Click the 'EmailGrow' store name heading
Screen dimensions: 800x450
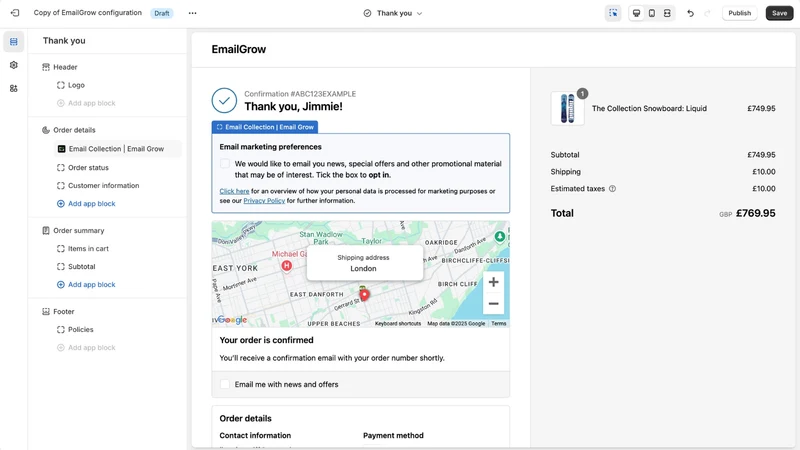coord(239,49)
